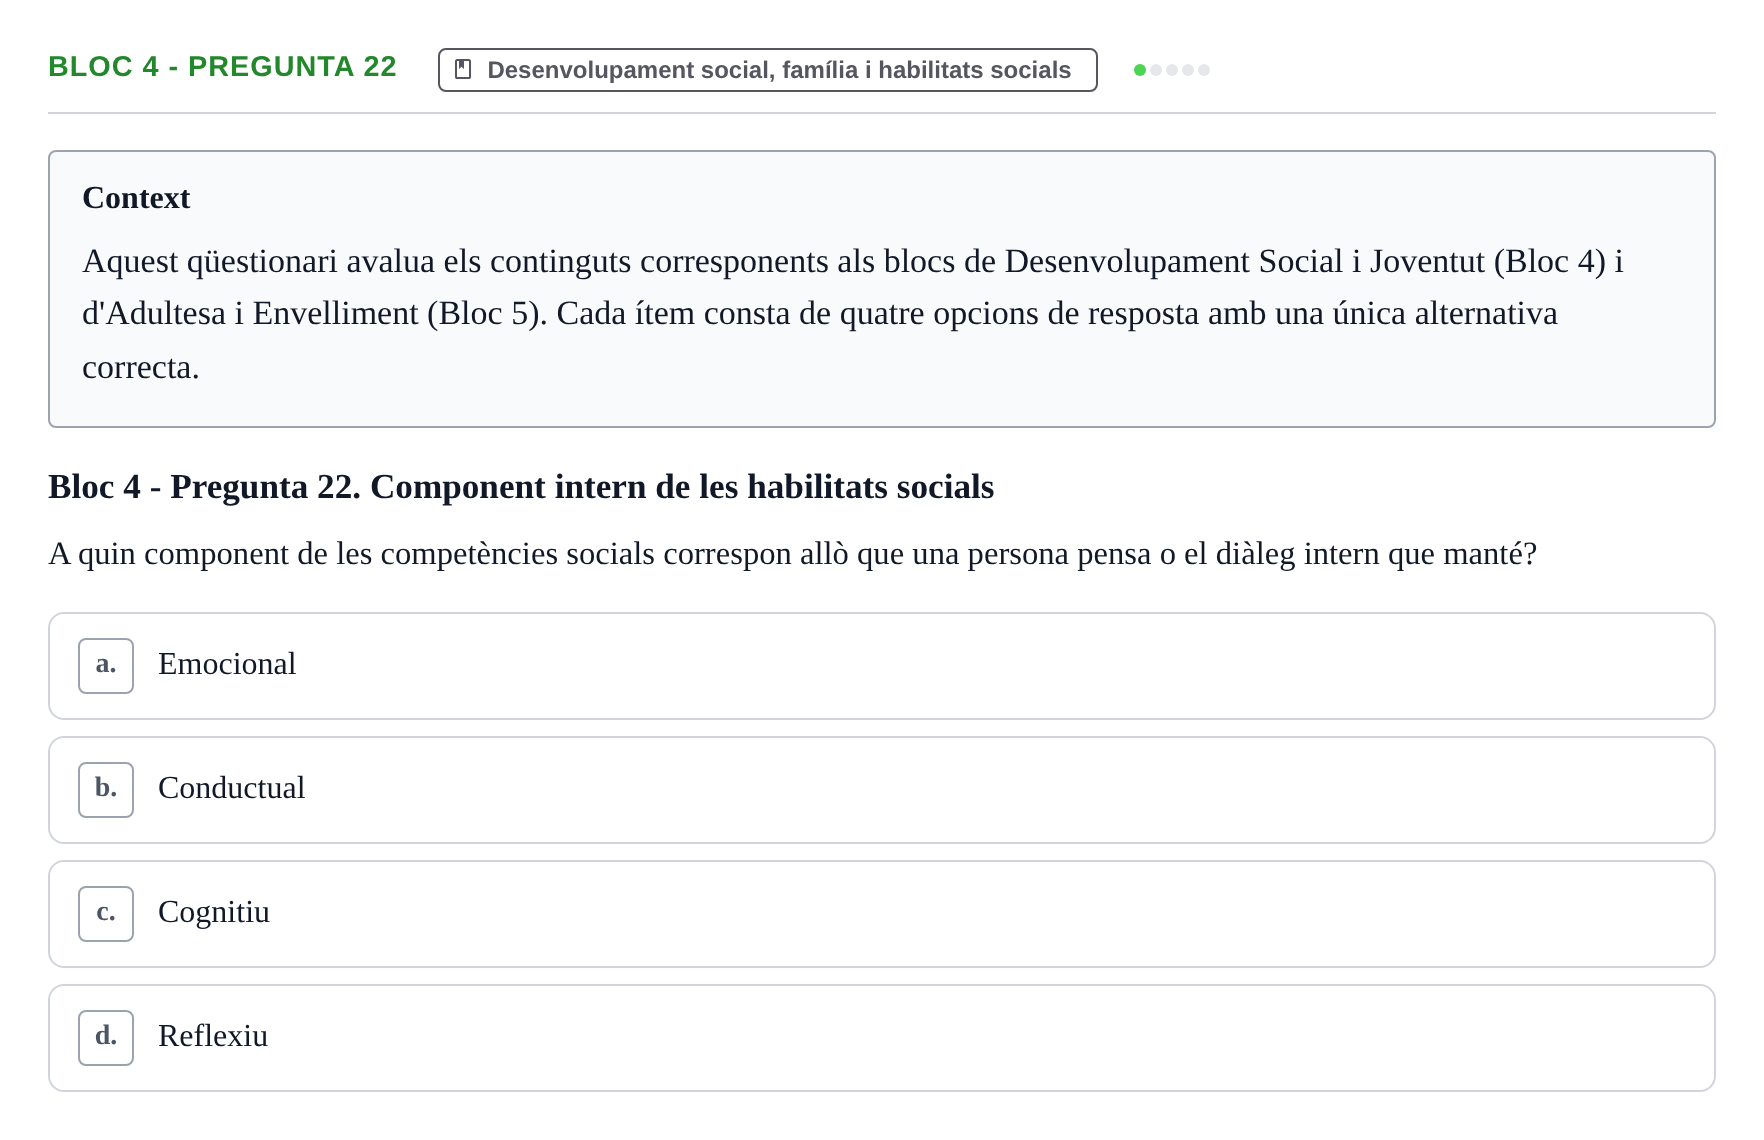This screenshot has height=1140, width=1764.
Task: Select answer option b. Conductual
Action: click(881, 790)
